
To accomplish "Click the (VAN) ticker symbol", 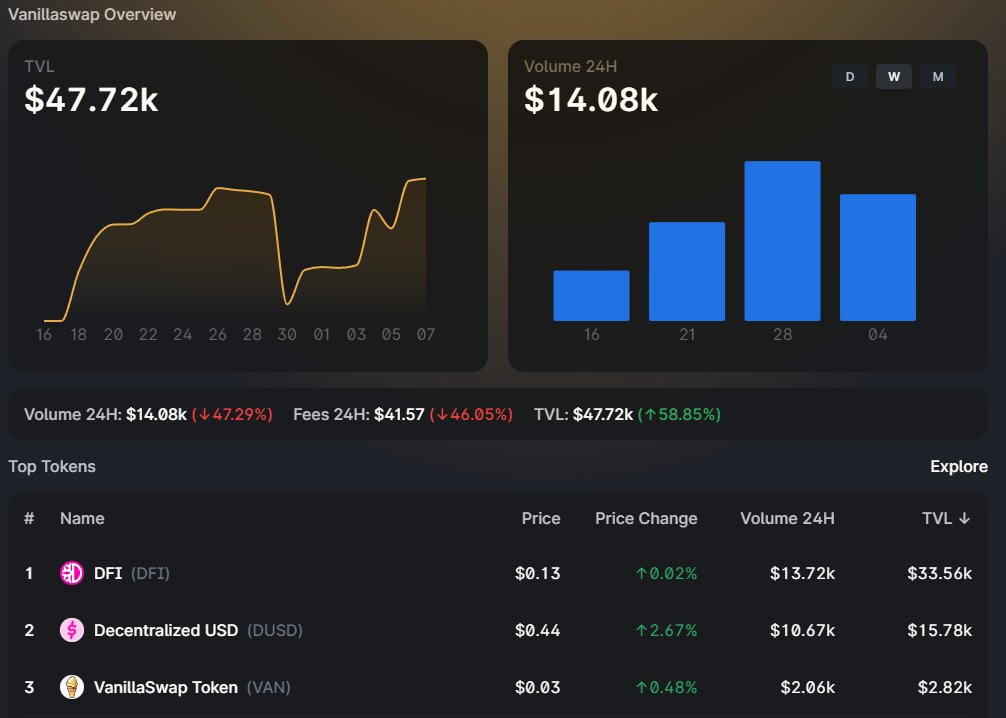I will pyautogui.click(x=269, y=687).
